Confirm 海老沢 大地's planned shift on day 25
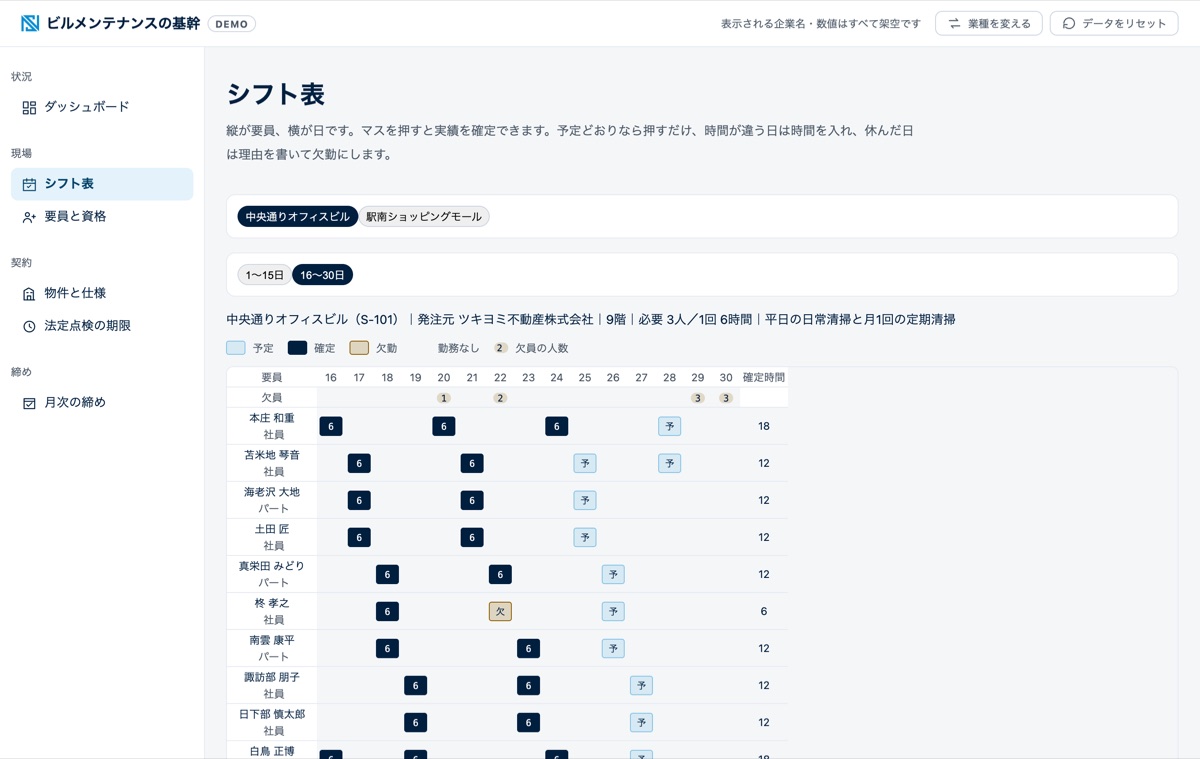Screen dimensions: 1200x759 tap(585, 500)
